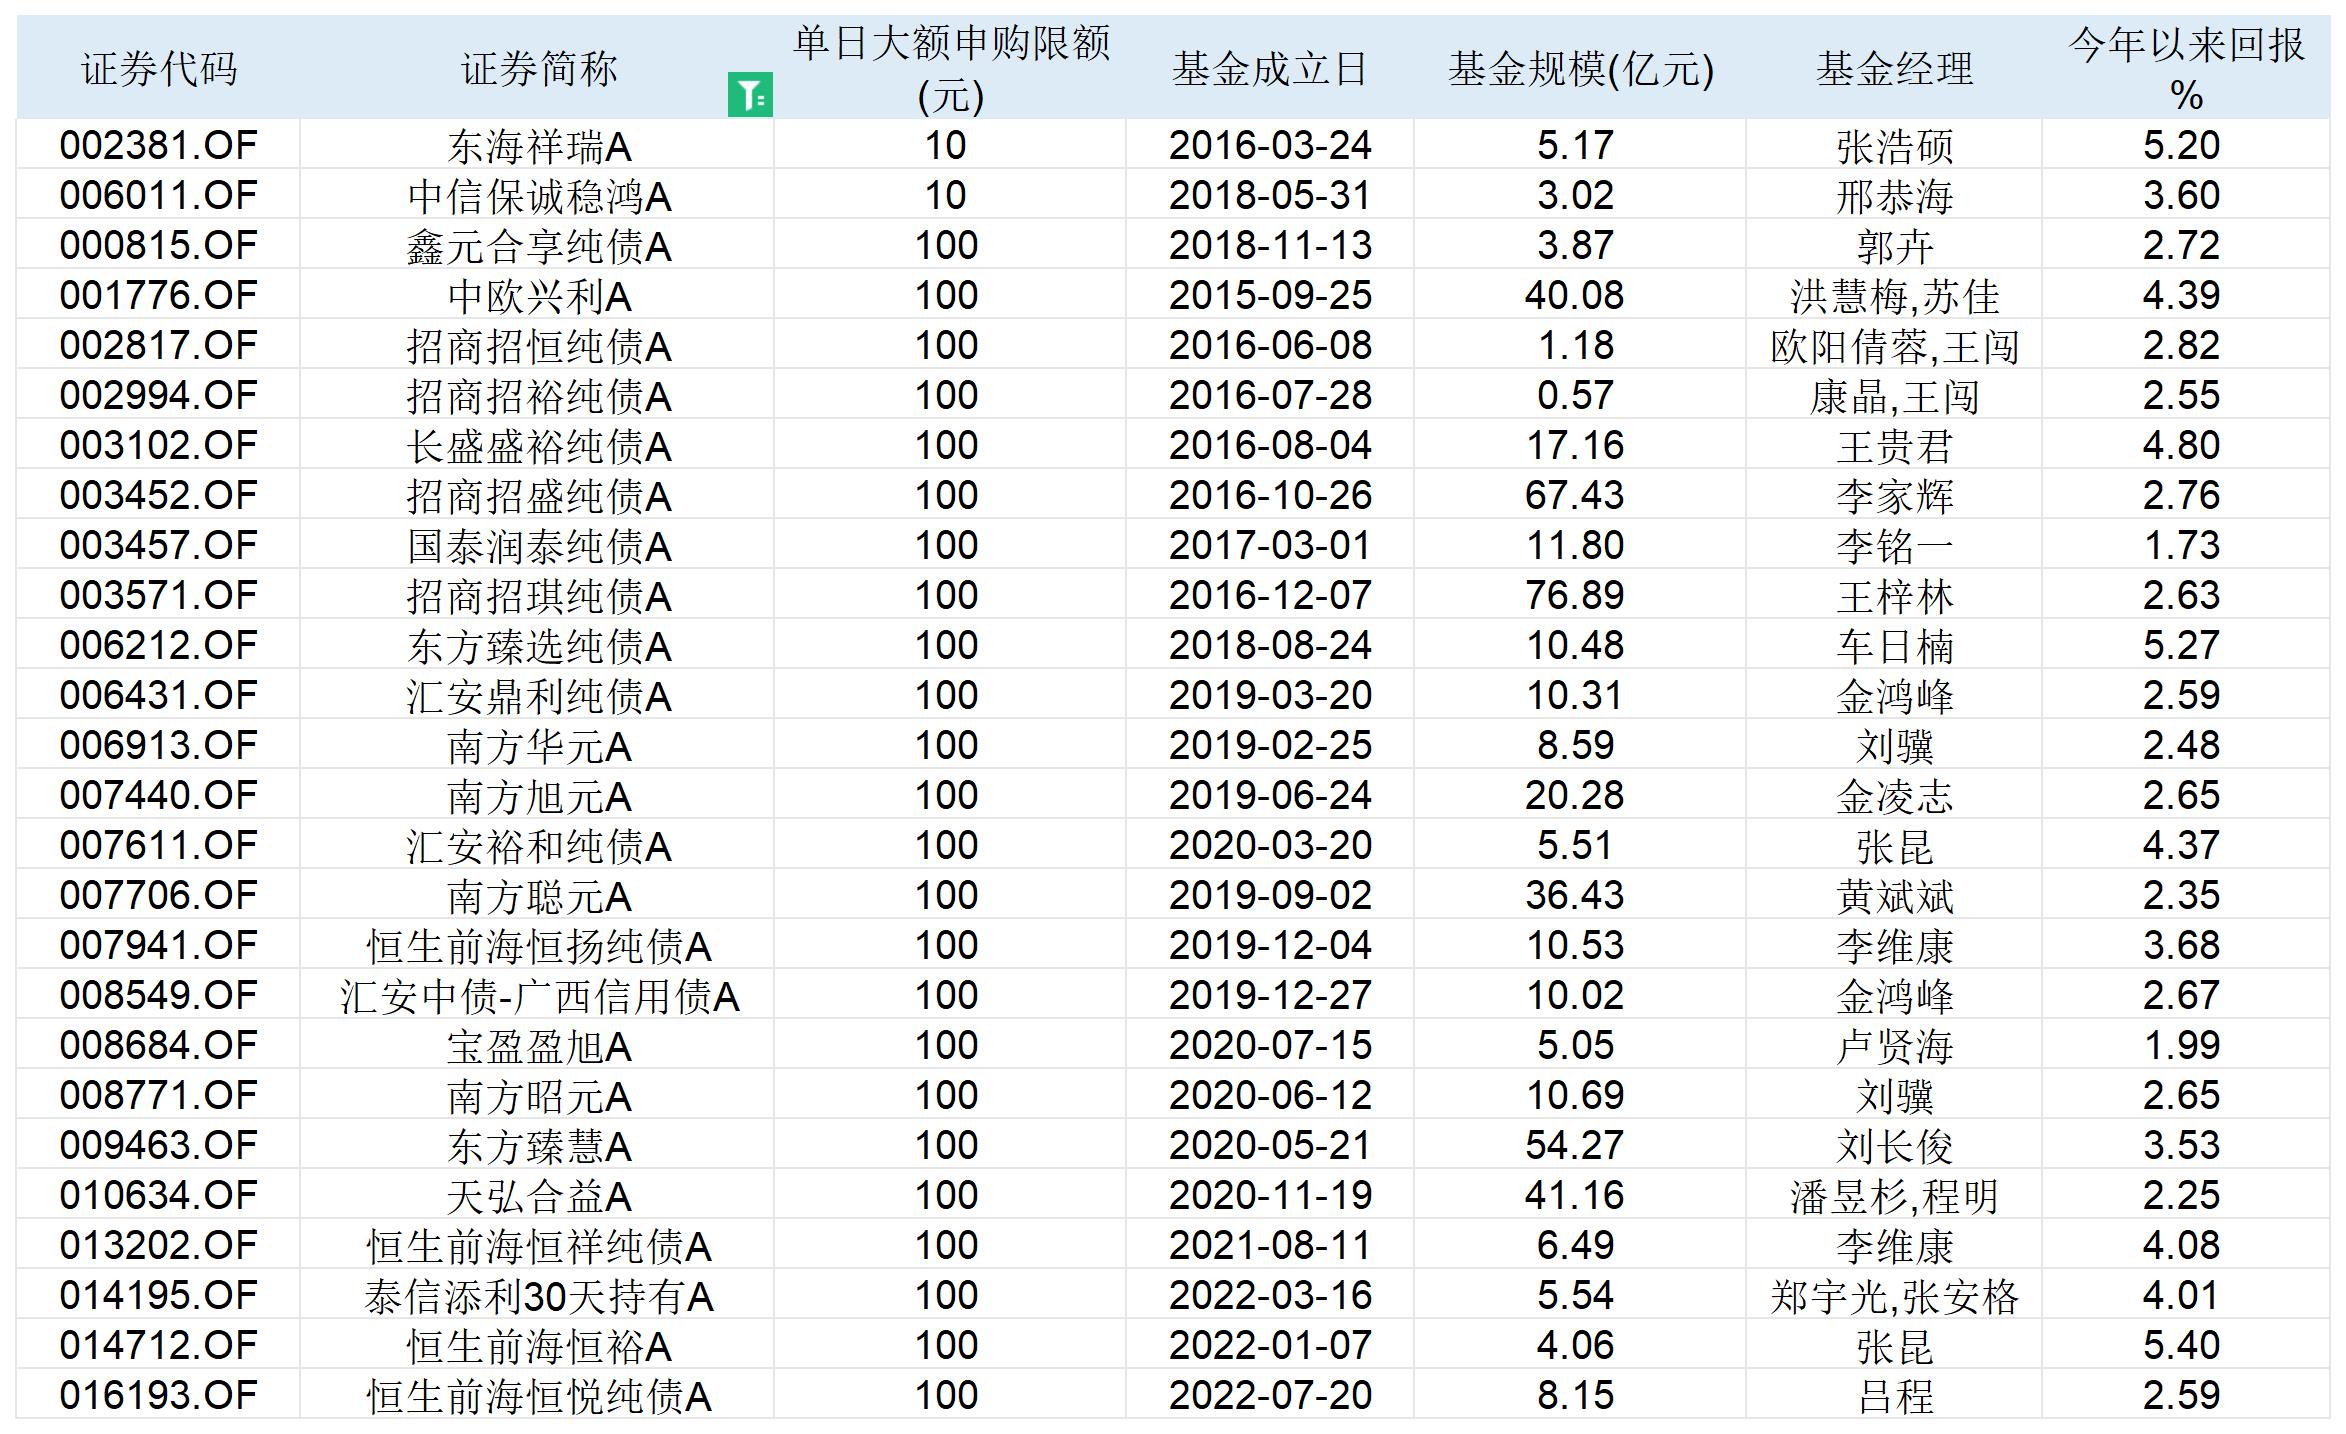Click fund code 003452.OF
2346x1434 pixels.
tap(158, 496)
